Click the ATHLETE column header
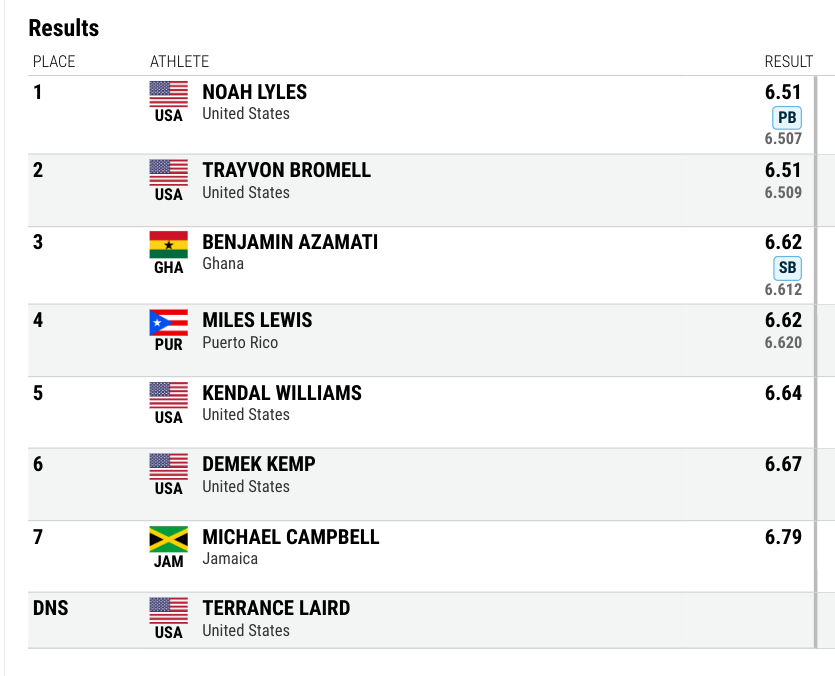This screenshot has width=835, height=676. point(179,62)
